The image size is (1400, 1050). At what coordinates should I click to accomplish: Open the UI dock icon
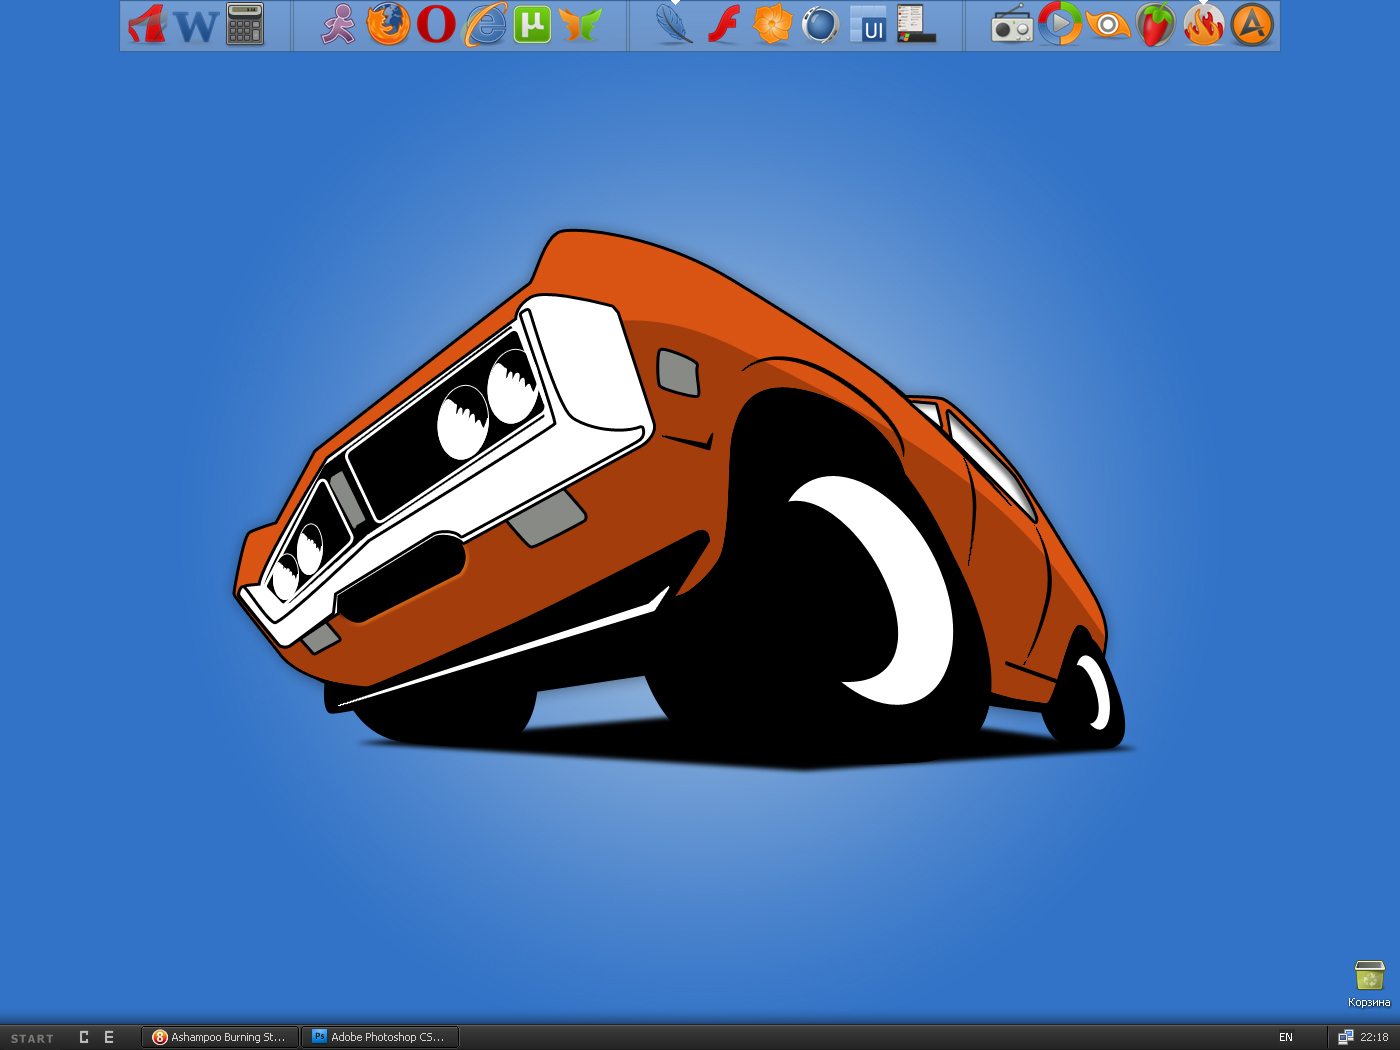[868, 25]
